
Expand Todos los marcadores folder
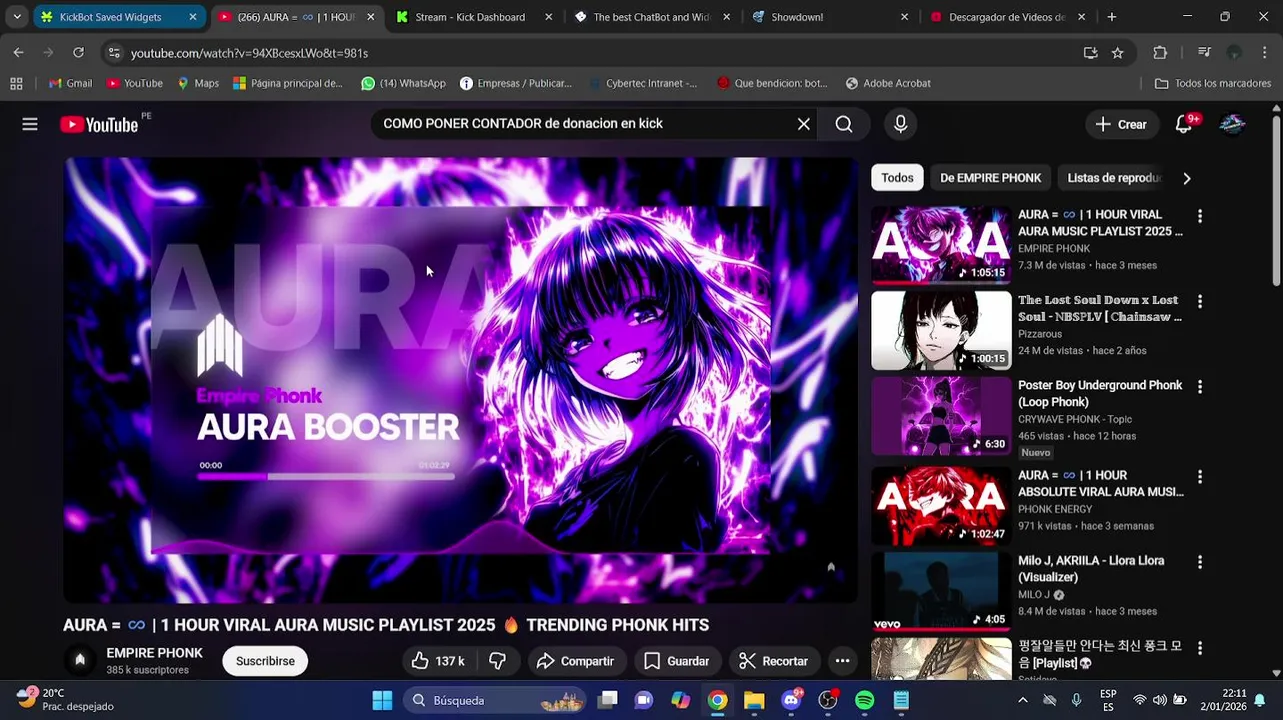[x=1213, y=84]
